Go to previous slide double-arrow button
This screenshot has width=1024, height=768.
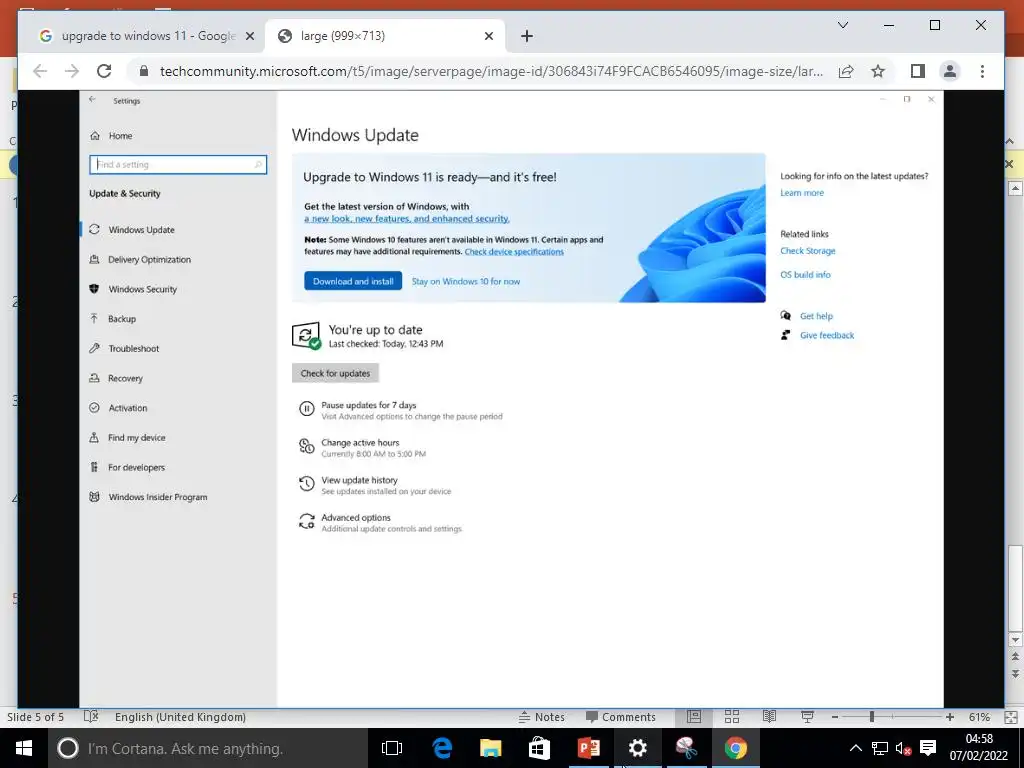(x=1015, y=656)
